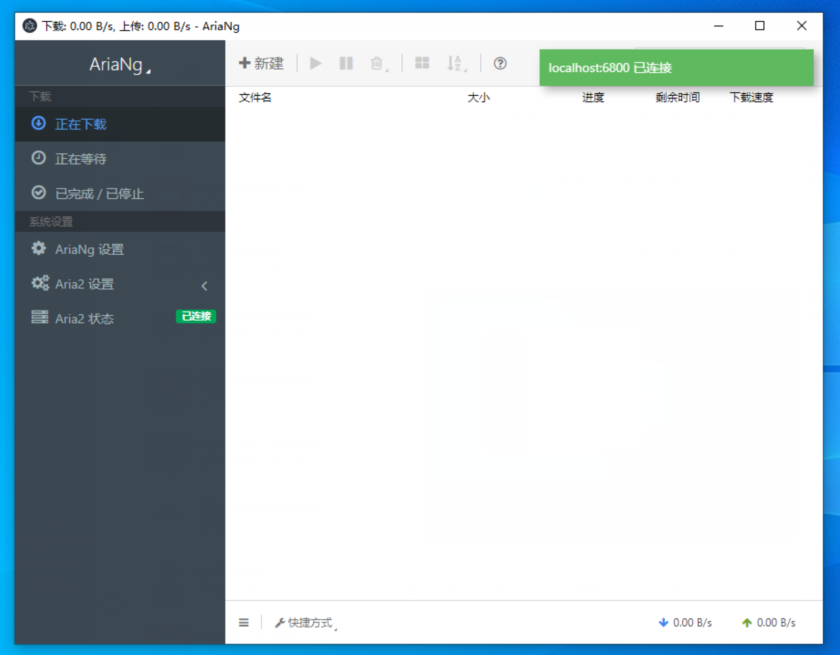Screen dimensions: 840x655
Task: Open the AriaNg title dropdown
Action: [x=120, y=64]
